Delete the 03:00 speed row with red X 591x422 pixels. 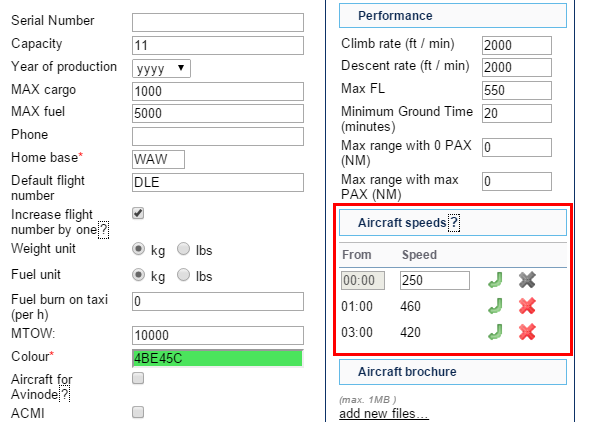(x=527, y=332)
